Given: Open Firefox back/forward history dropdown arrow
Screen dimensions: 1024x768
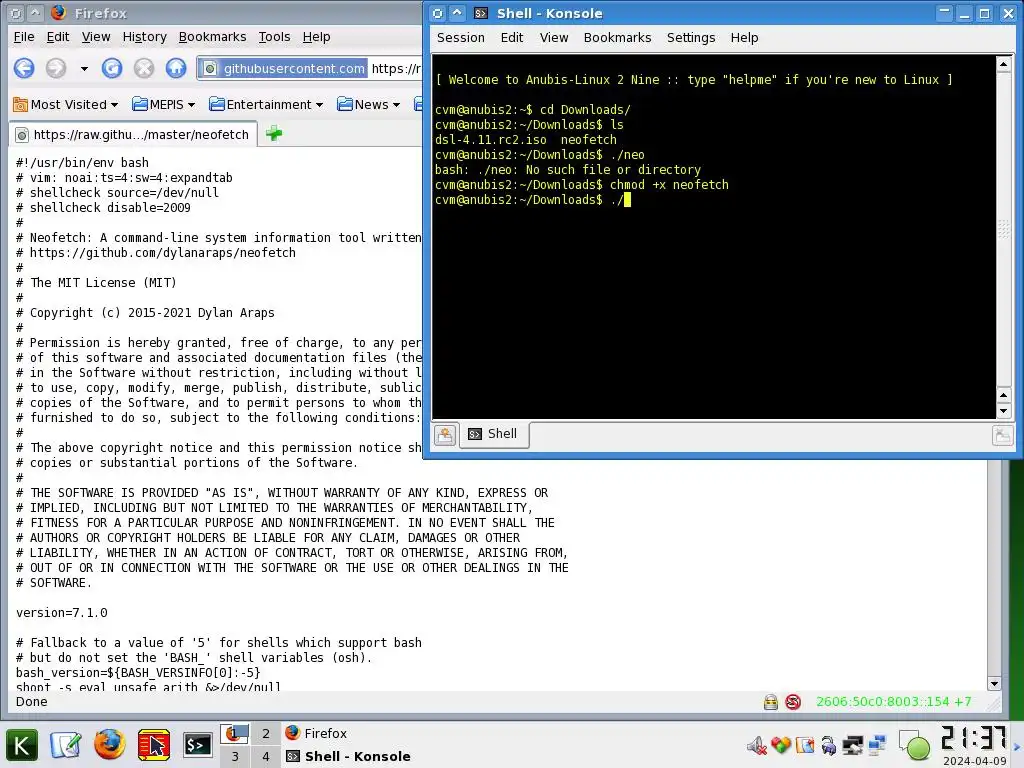Looking at the screenshot, I should pos(84,69).
